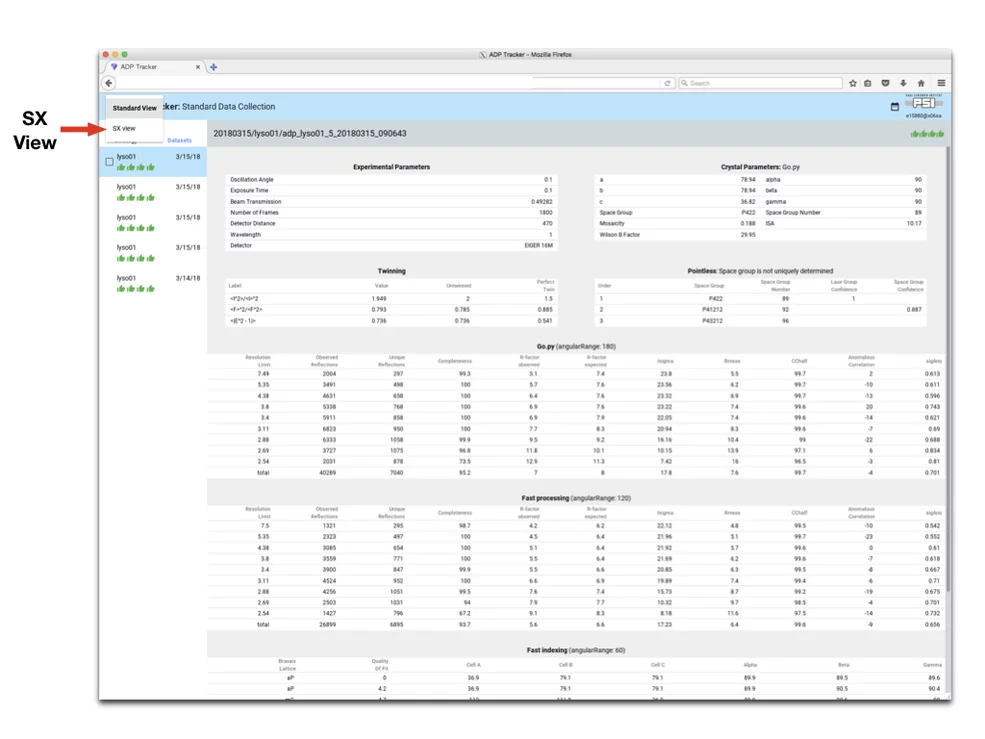Screen dimensions: 985x739
Task: Click the vertical scrollbar of results panel
Action: 948,370
